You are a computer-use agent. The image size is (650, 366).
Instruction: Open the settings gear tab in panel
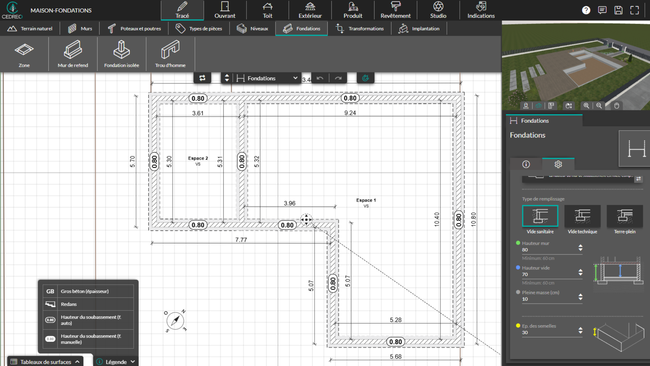[558, 164]
